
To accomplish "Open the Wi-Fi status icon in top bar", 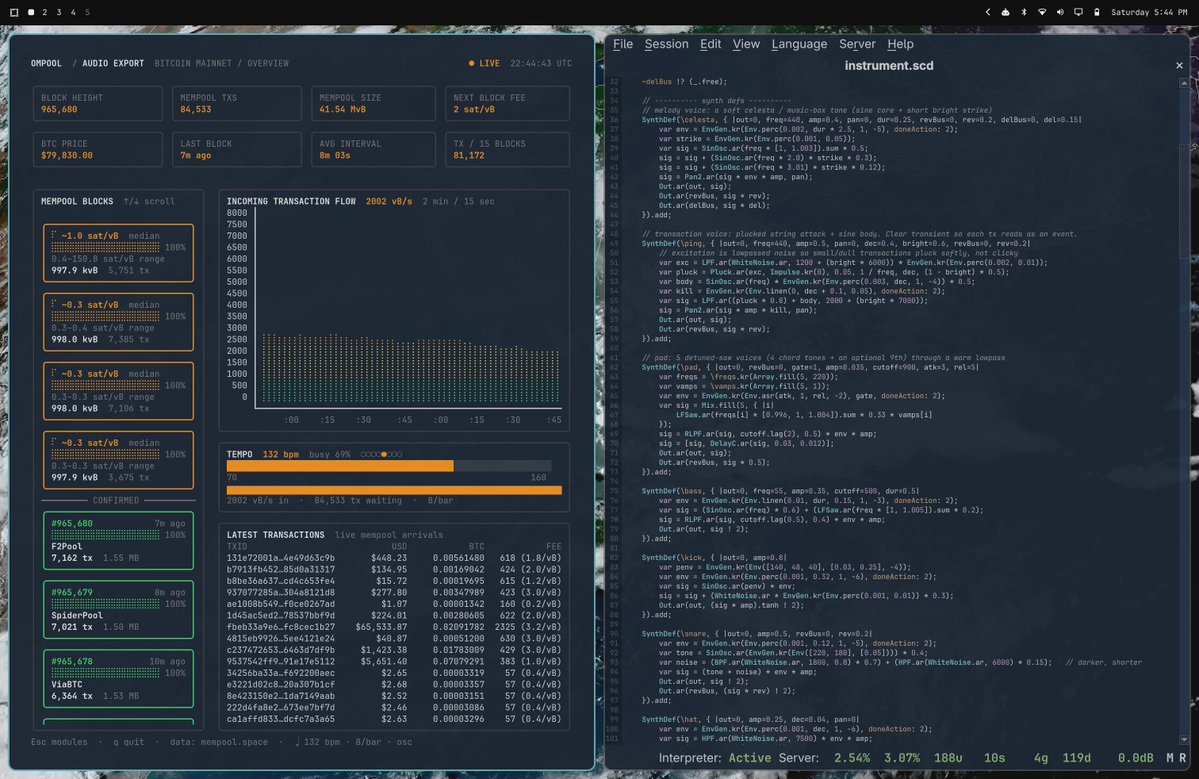I will (x=1041, y=12).
